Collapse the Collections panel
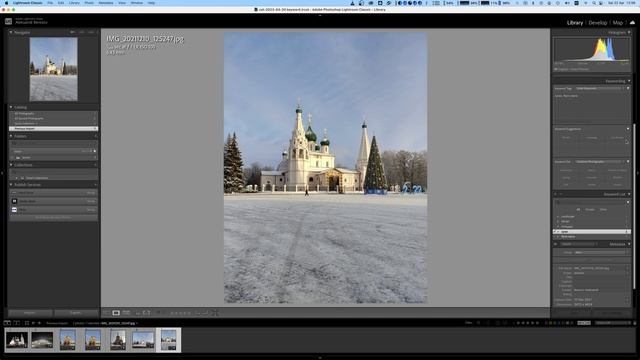The image size is (640, 360). (x=11, y=165)
